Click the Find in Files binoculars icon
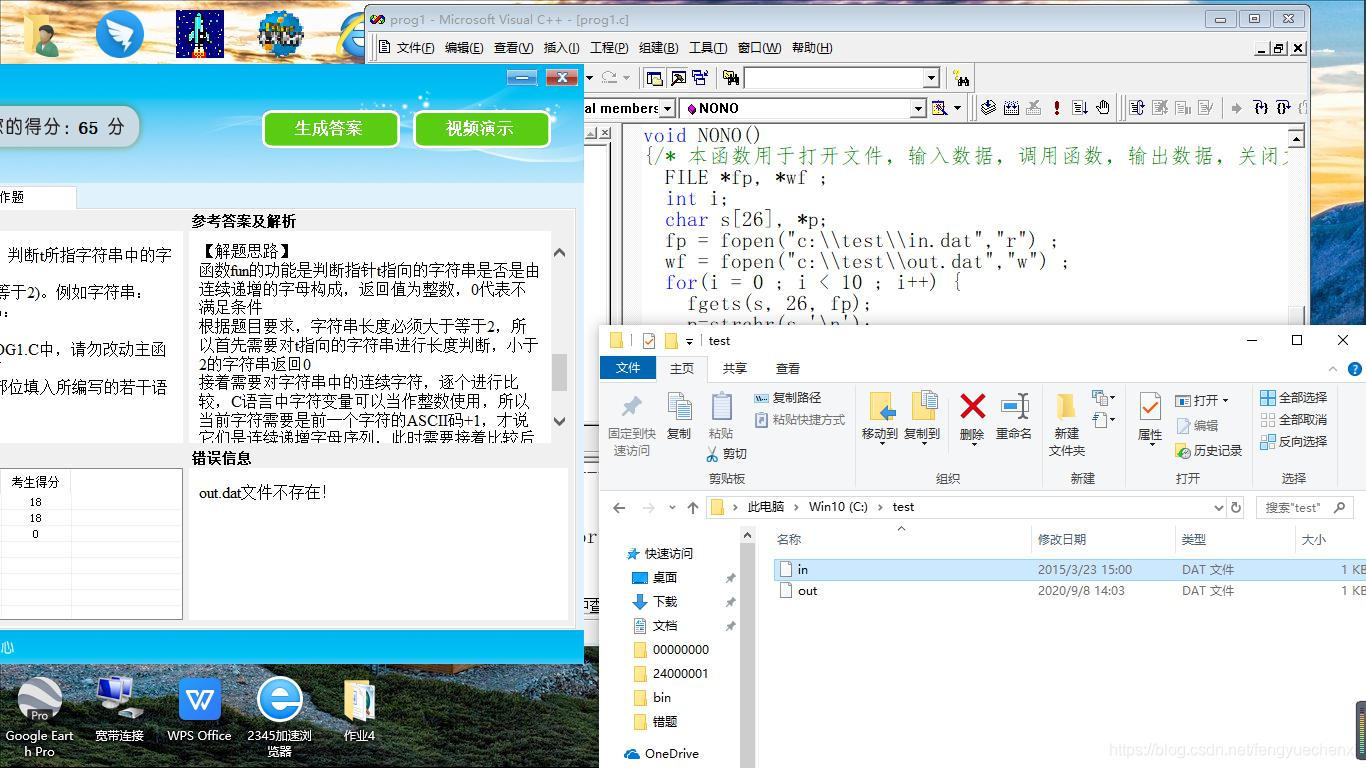Screen dimensions: 1366x768 pyautogui.click(x=731, y=78)
